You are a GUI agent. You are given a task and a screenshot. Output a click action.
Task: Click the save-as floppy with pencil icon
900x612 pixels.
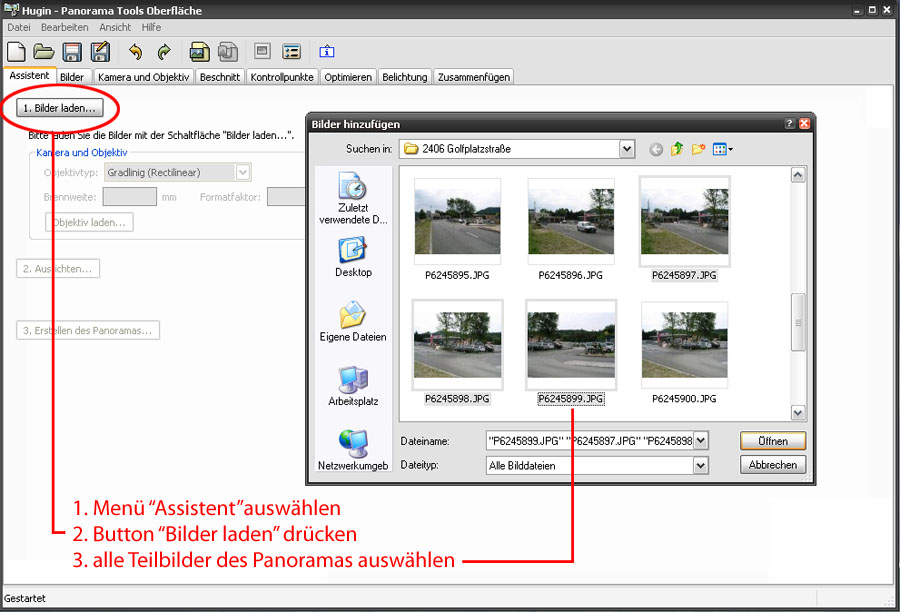click(100, 52)
